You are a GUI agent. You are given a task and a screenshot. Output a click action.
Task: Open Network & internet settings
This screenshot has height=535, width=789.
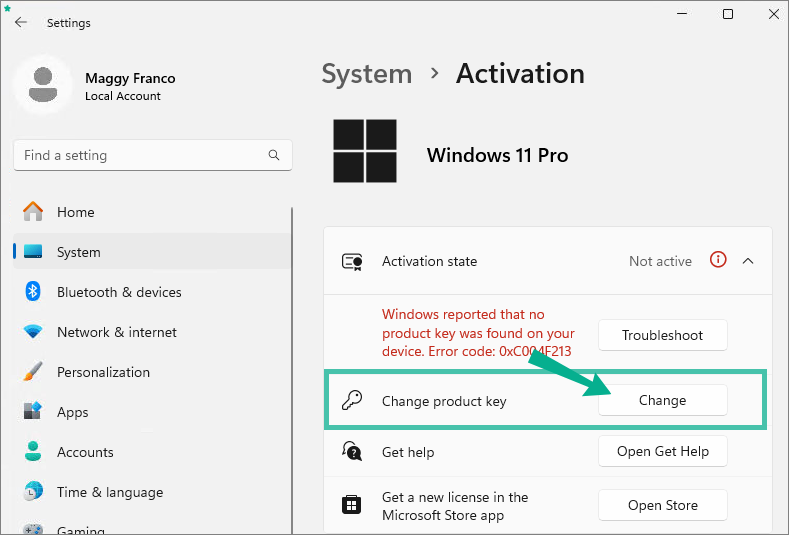[152, 332]
